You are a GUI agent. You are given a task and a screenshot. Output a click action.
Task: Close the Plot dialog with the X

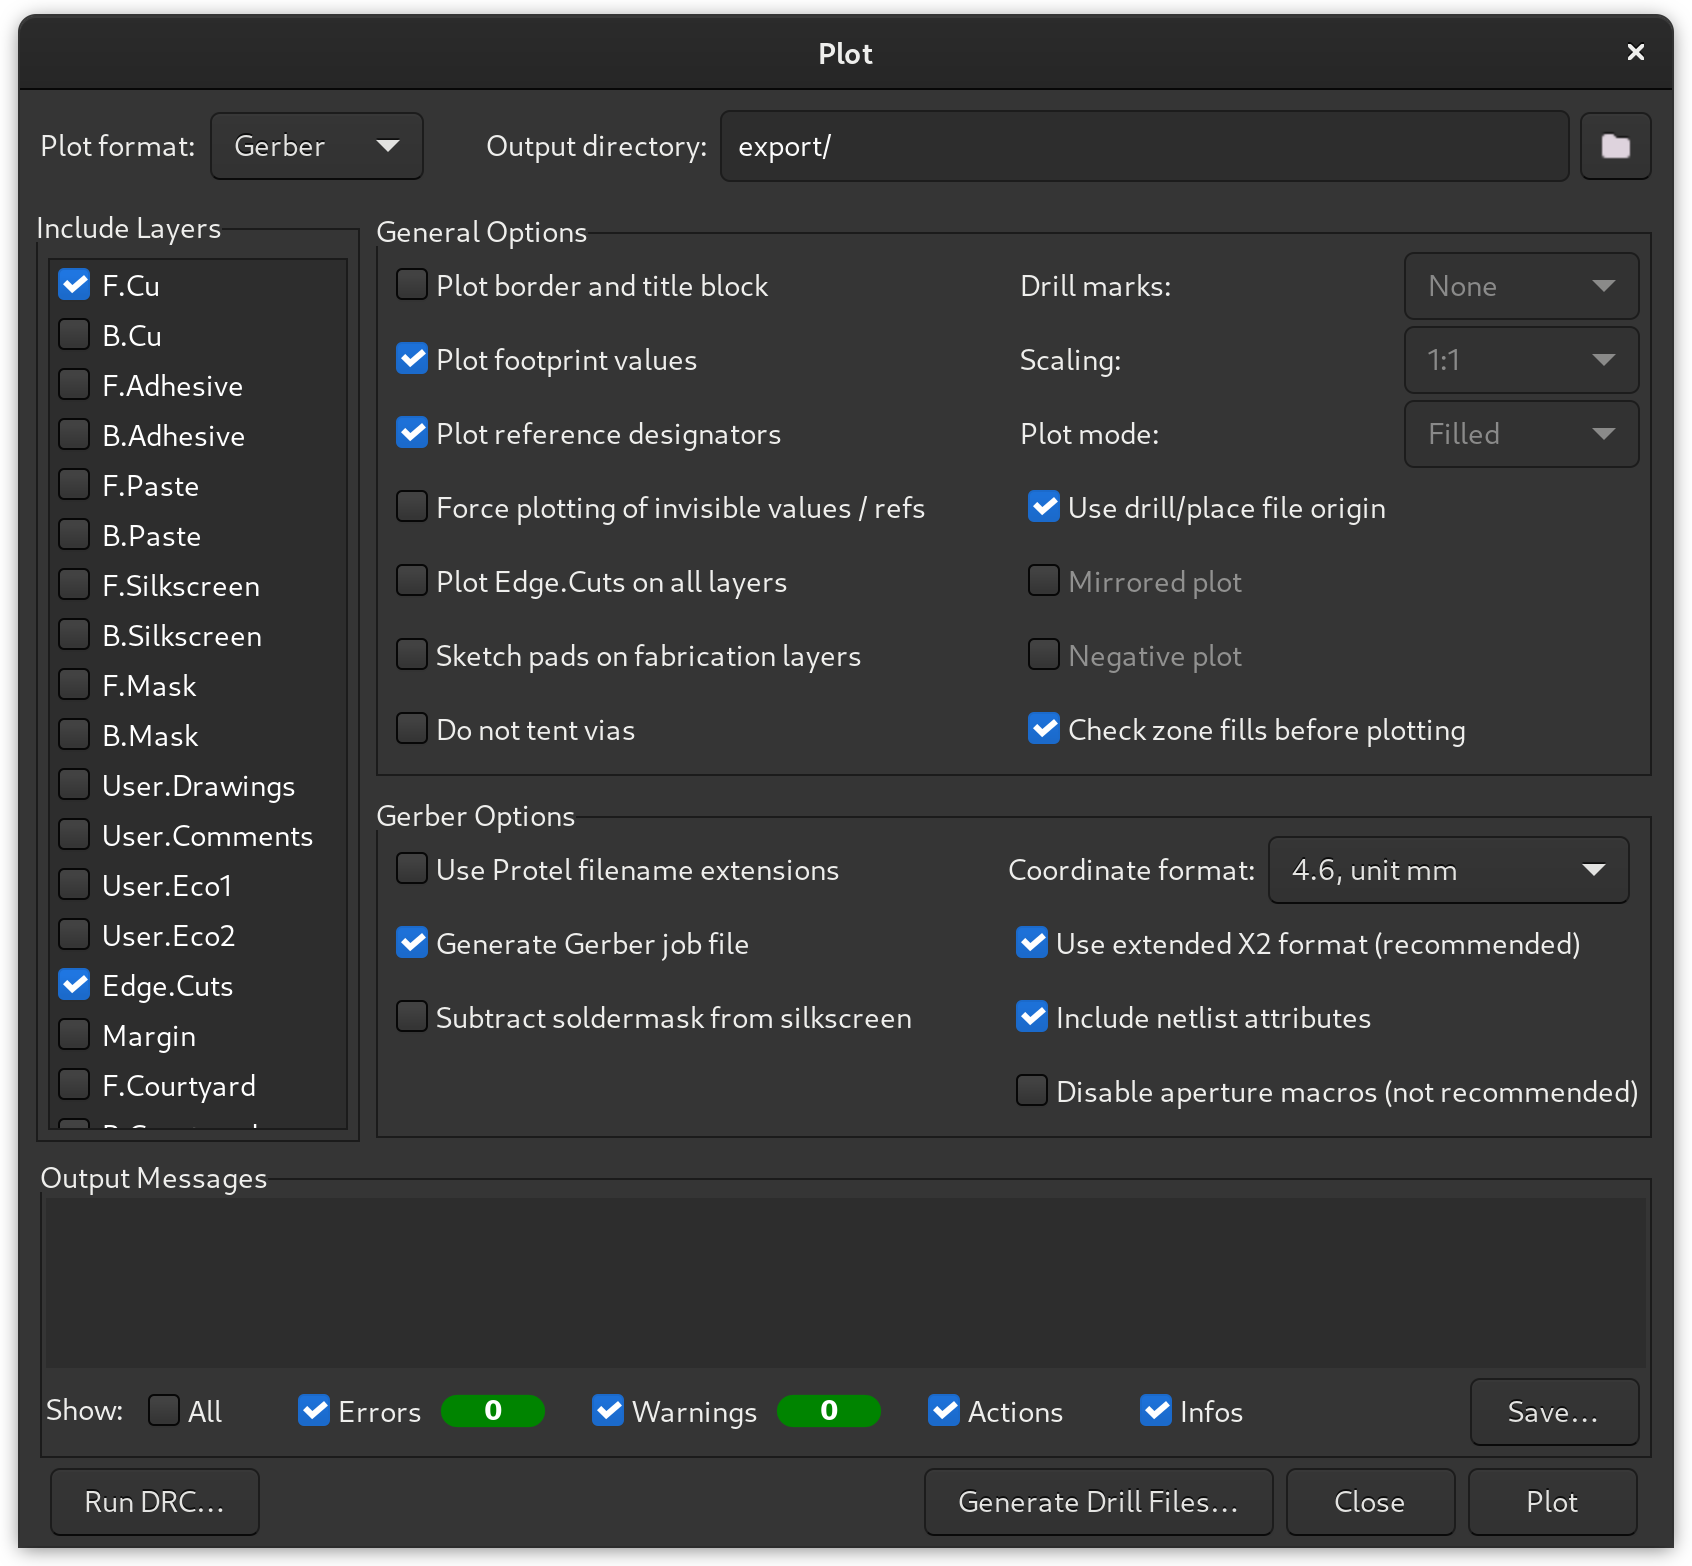click(1636, 52)
